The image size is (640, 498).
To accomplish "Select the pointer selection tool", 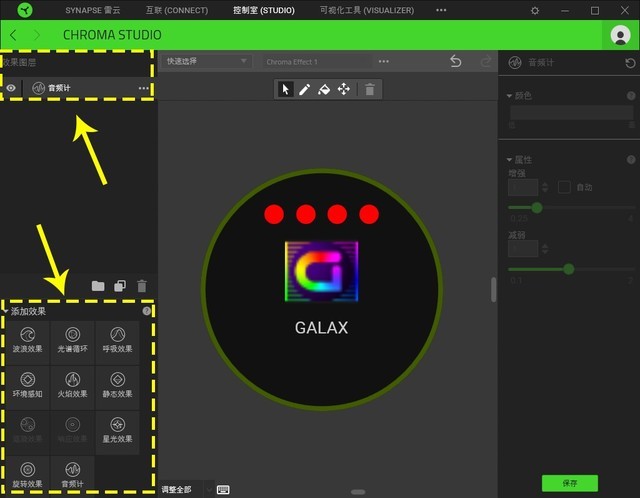I will (286, 89).
